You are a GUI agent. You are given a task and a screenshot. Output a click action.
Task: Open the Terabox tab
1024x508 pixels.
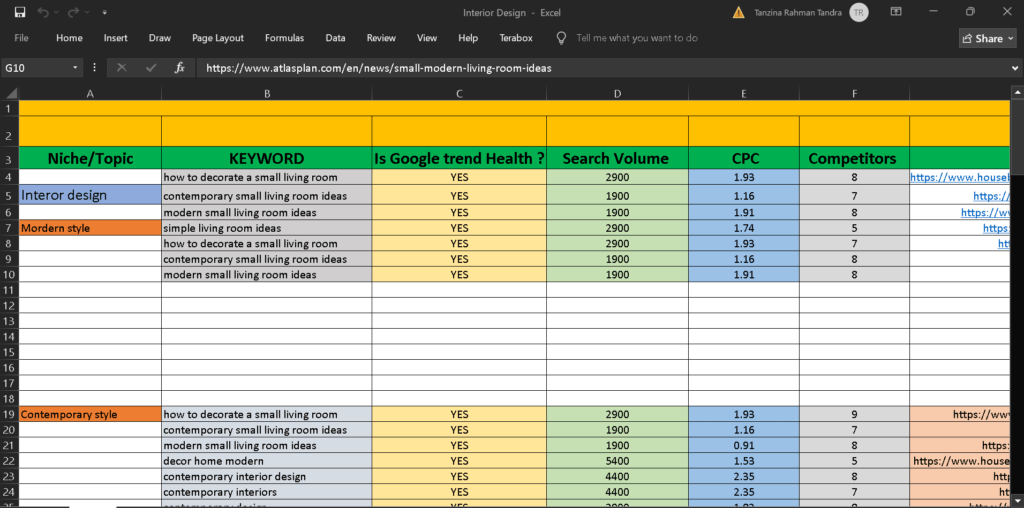click(x=516, y=38)
